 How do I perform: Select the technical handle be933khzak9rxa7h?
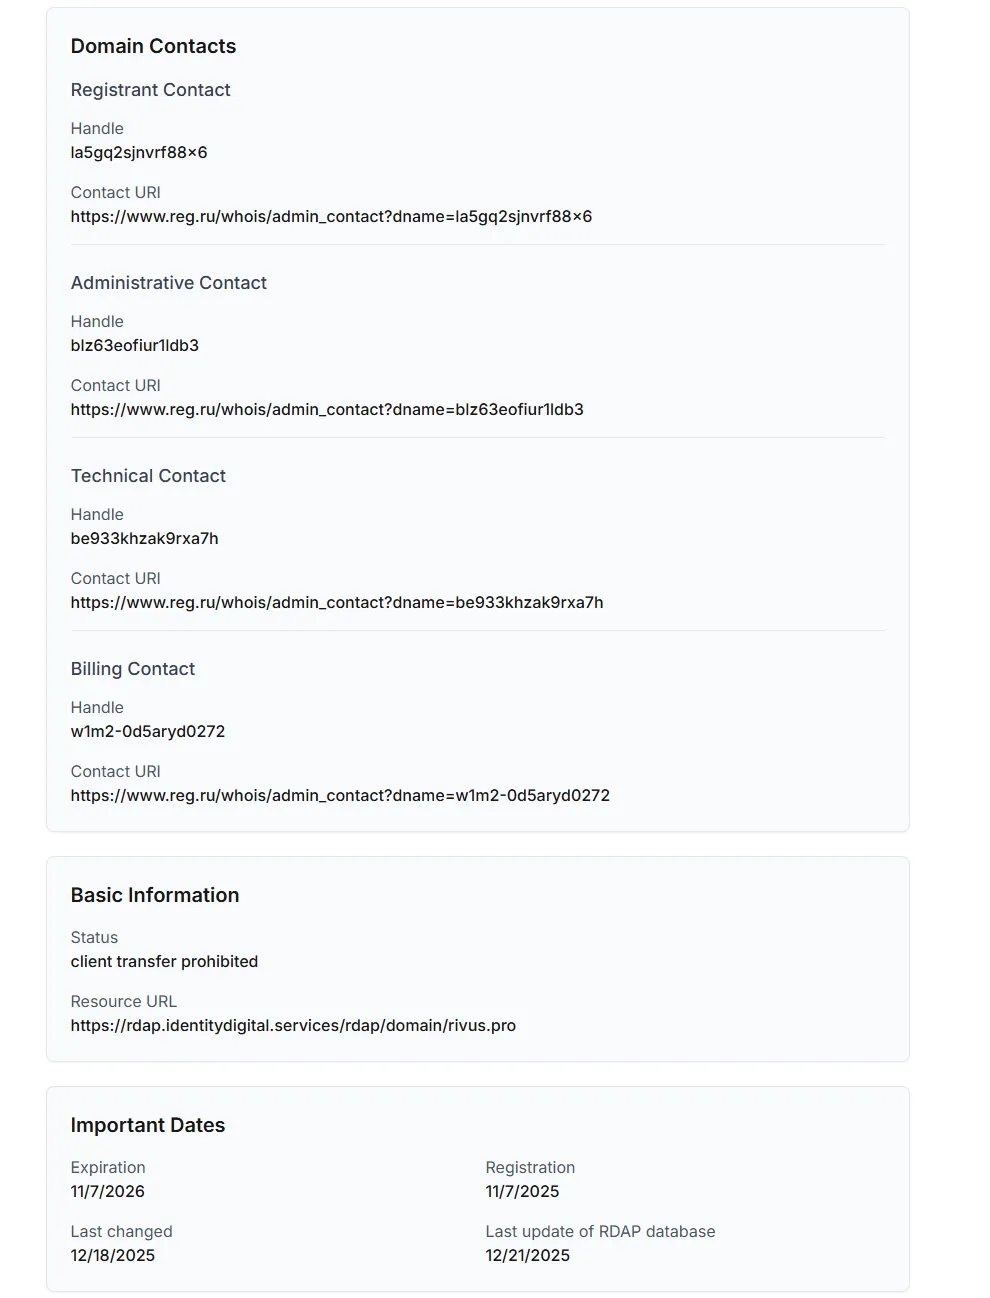(x=144, y=538)
